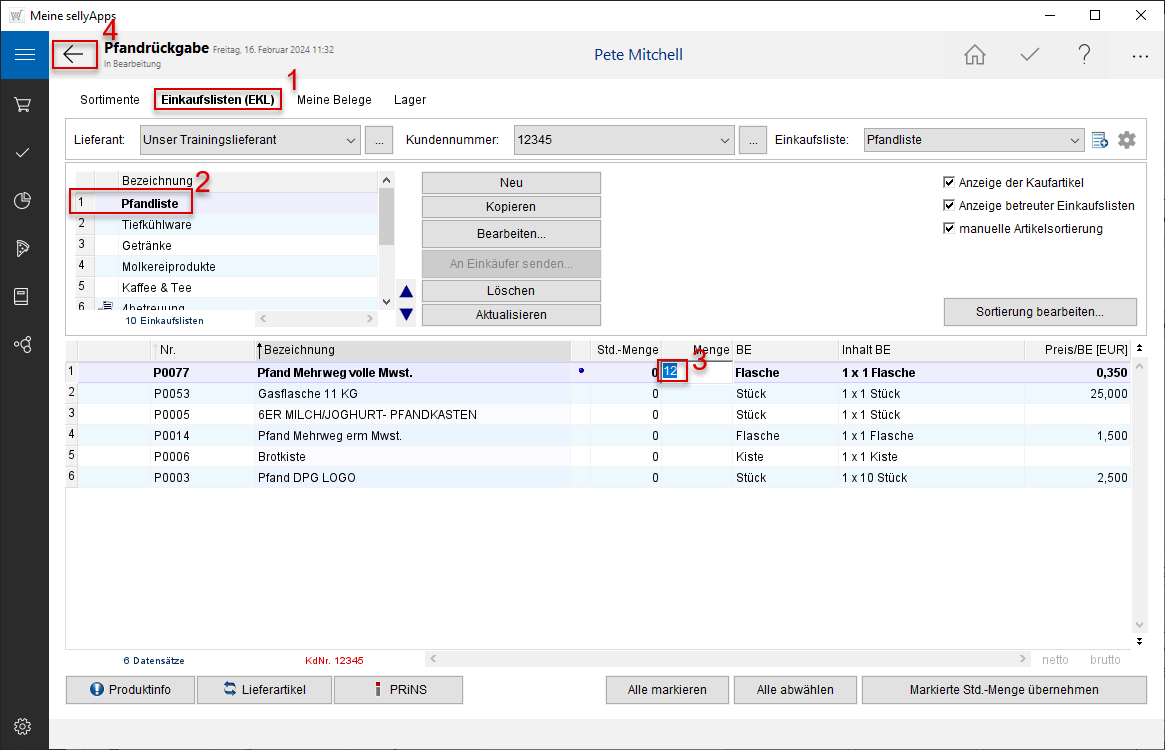Image resolution: width=1165 pixels, height=750 pixels.
Task: Expand the Einkaufsliste combo box
Action: [x=1074, y=140]
